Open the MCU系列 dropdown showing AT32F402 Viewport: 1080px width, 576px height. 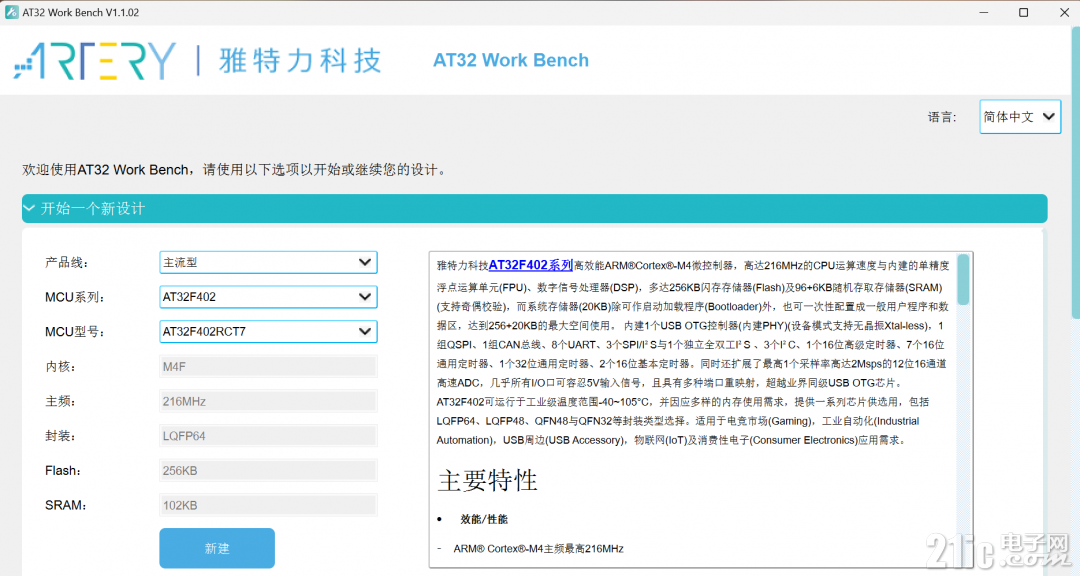click(x=268, y=297)
